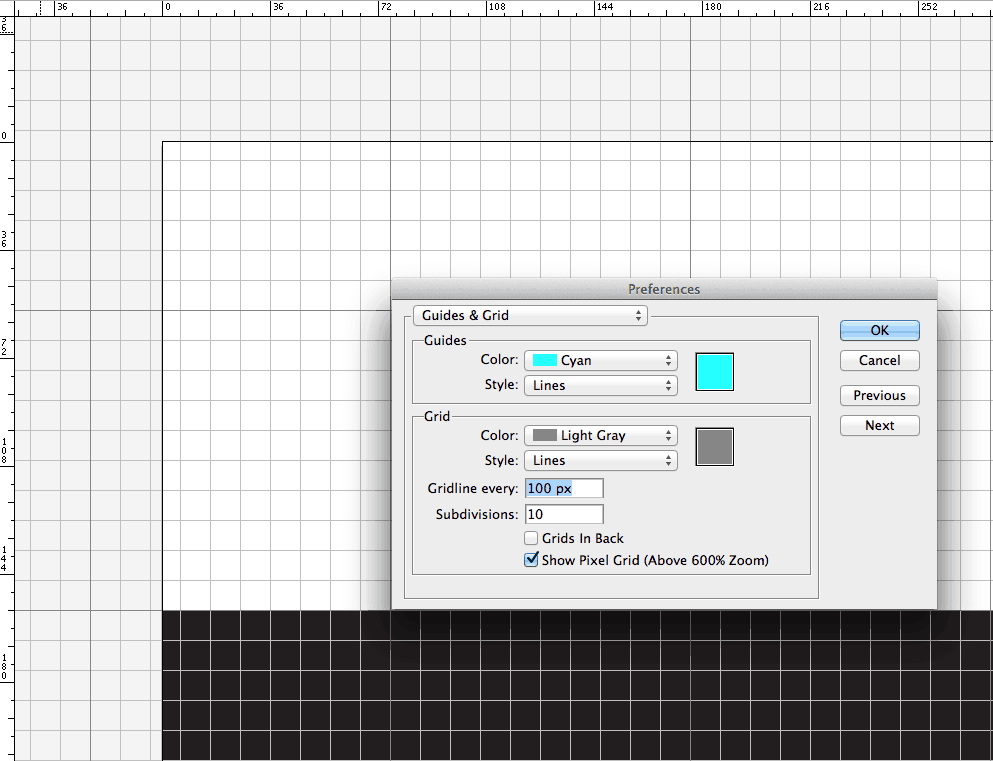Click the OK button in Preferences
The image size is (993, 761).
point(880,330)
